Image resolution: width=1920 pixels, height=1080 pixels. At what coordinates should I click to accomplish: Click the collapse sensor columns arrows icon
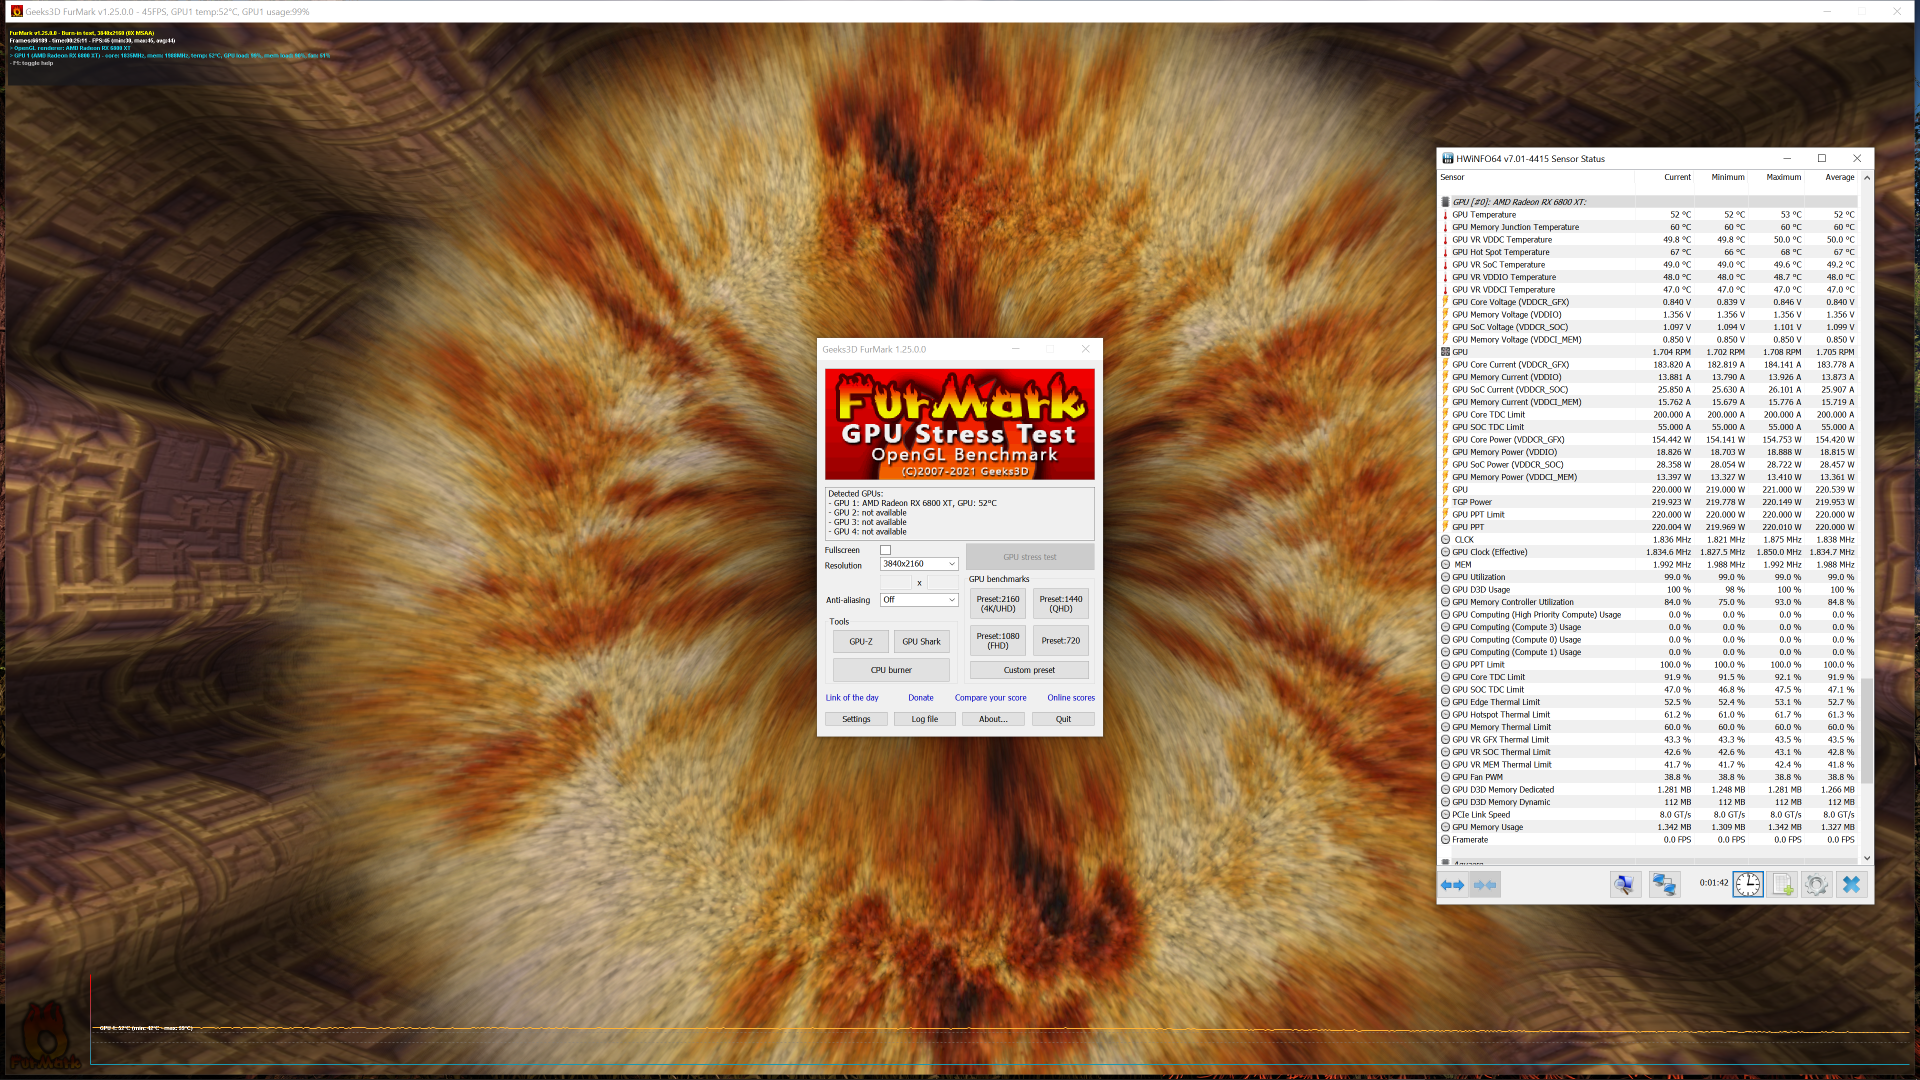tap(1485, 885)
